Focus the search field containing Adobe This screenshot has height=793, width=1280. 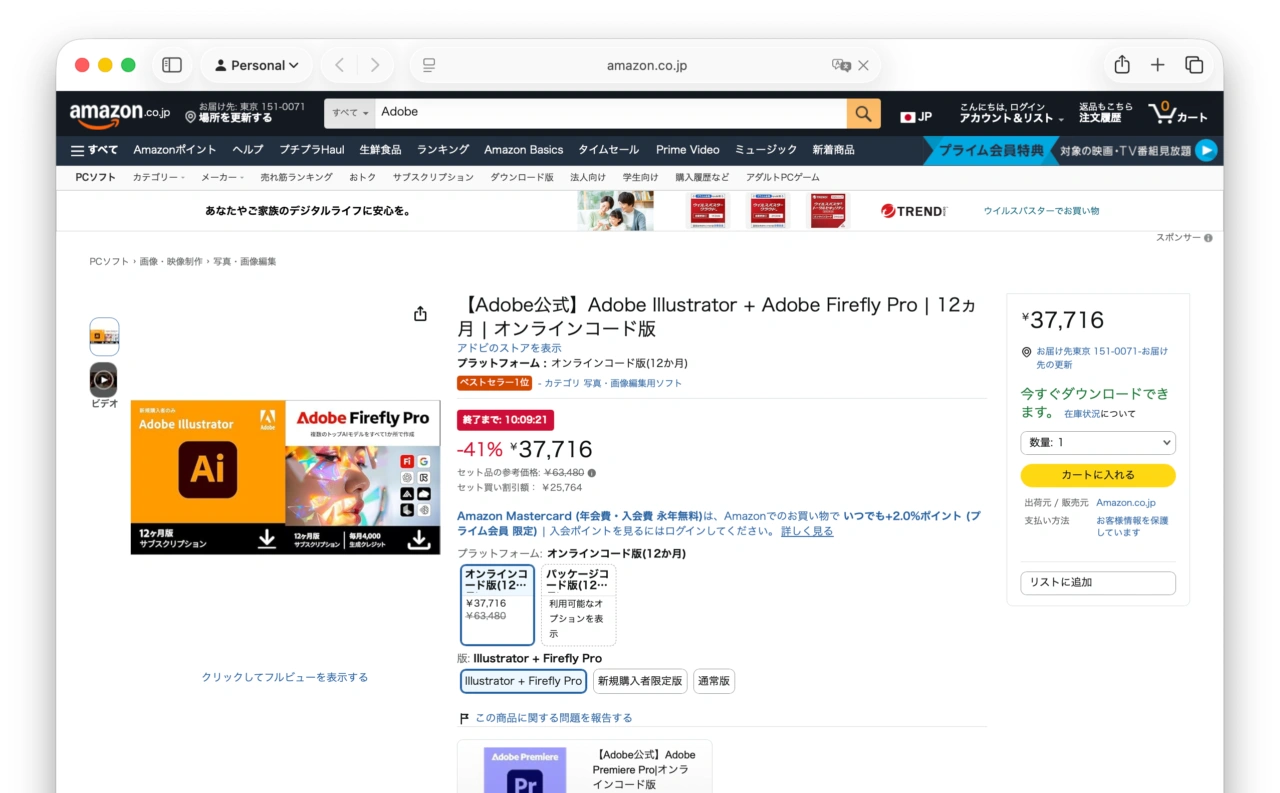point(611,113)
